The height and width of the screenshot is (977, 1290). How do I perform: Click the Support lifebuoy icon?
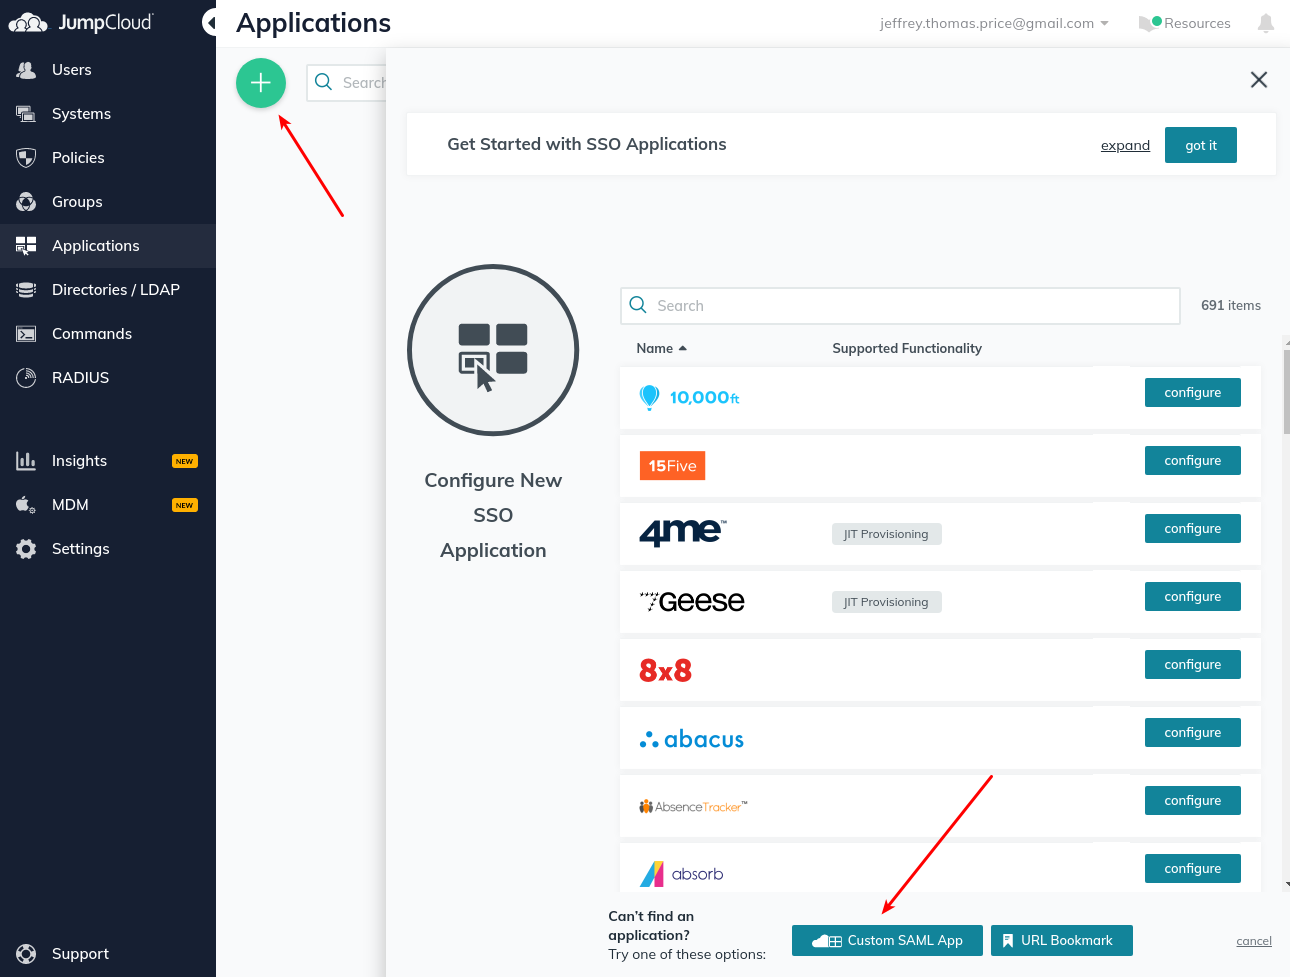[27, 954]
